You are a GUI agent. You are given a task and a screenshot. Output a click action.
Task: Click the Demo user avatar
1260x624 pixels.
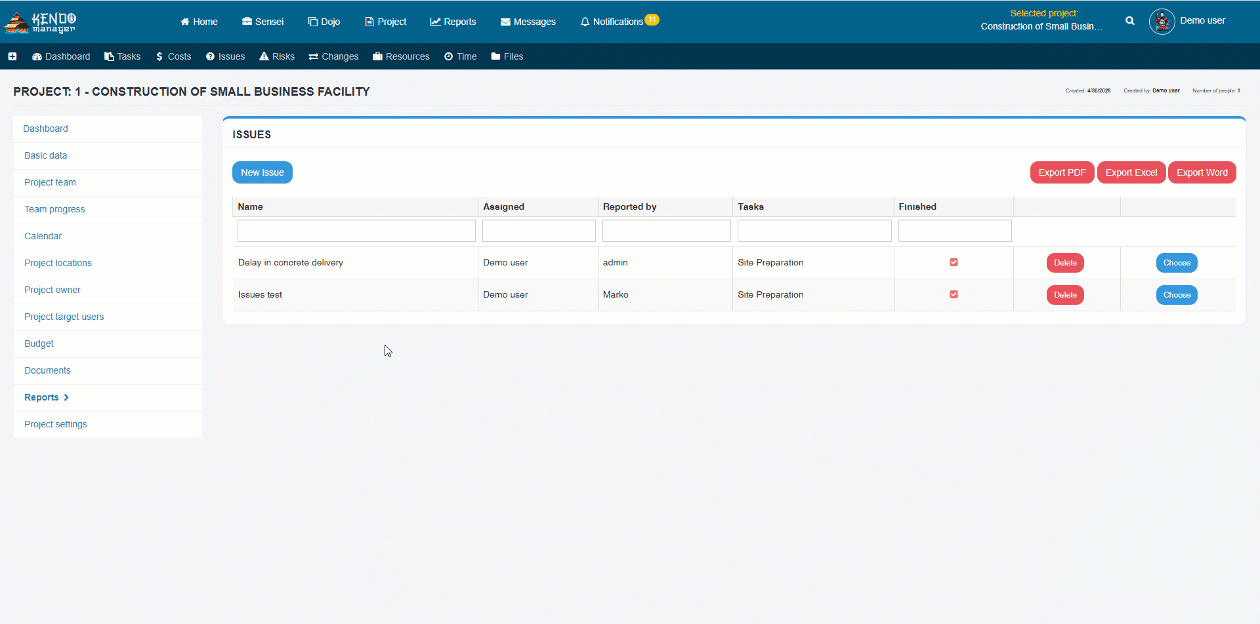[x=1162, y=21]
